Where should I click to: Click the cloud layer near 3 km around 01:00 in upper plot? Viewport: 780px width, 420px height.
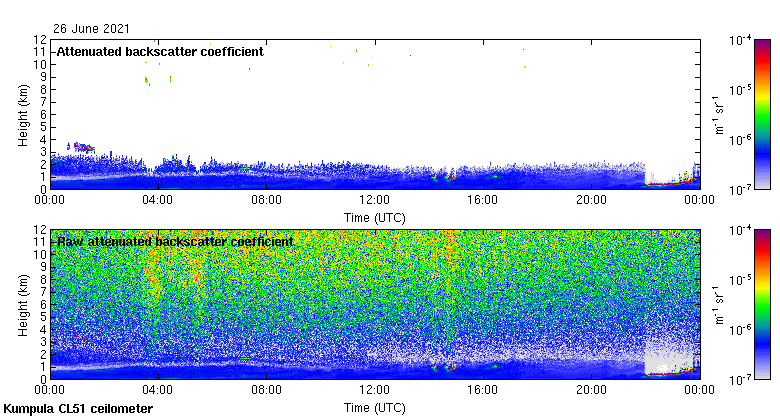pos(83,147)
